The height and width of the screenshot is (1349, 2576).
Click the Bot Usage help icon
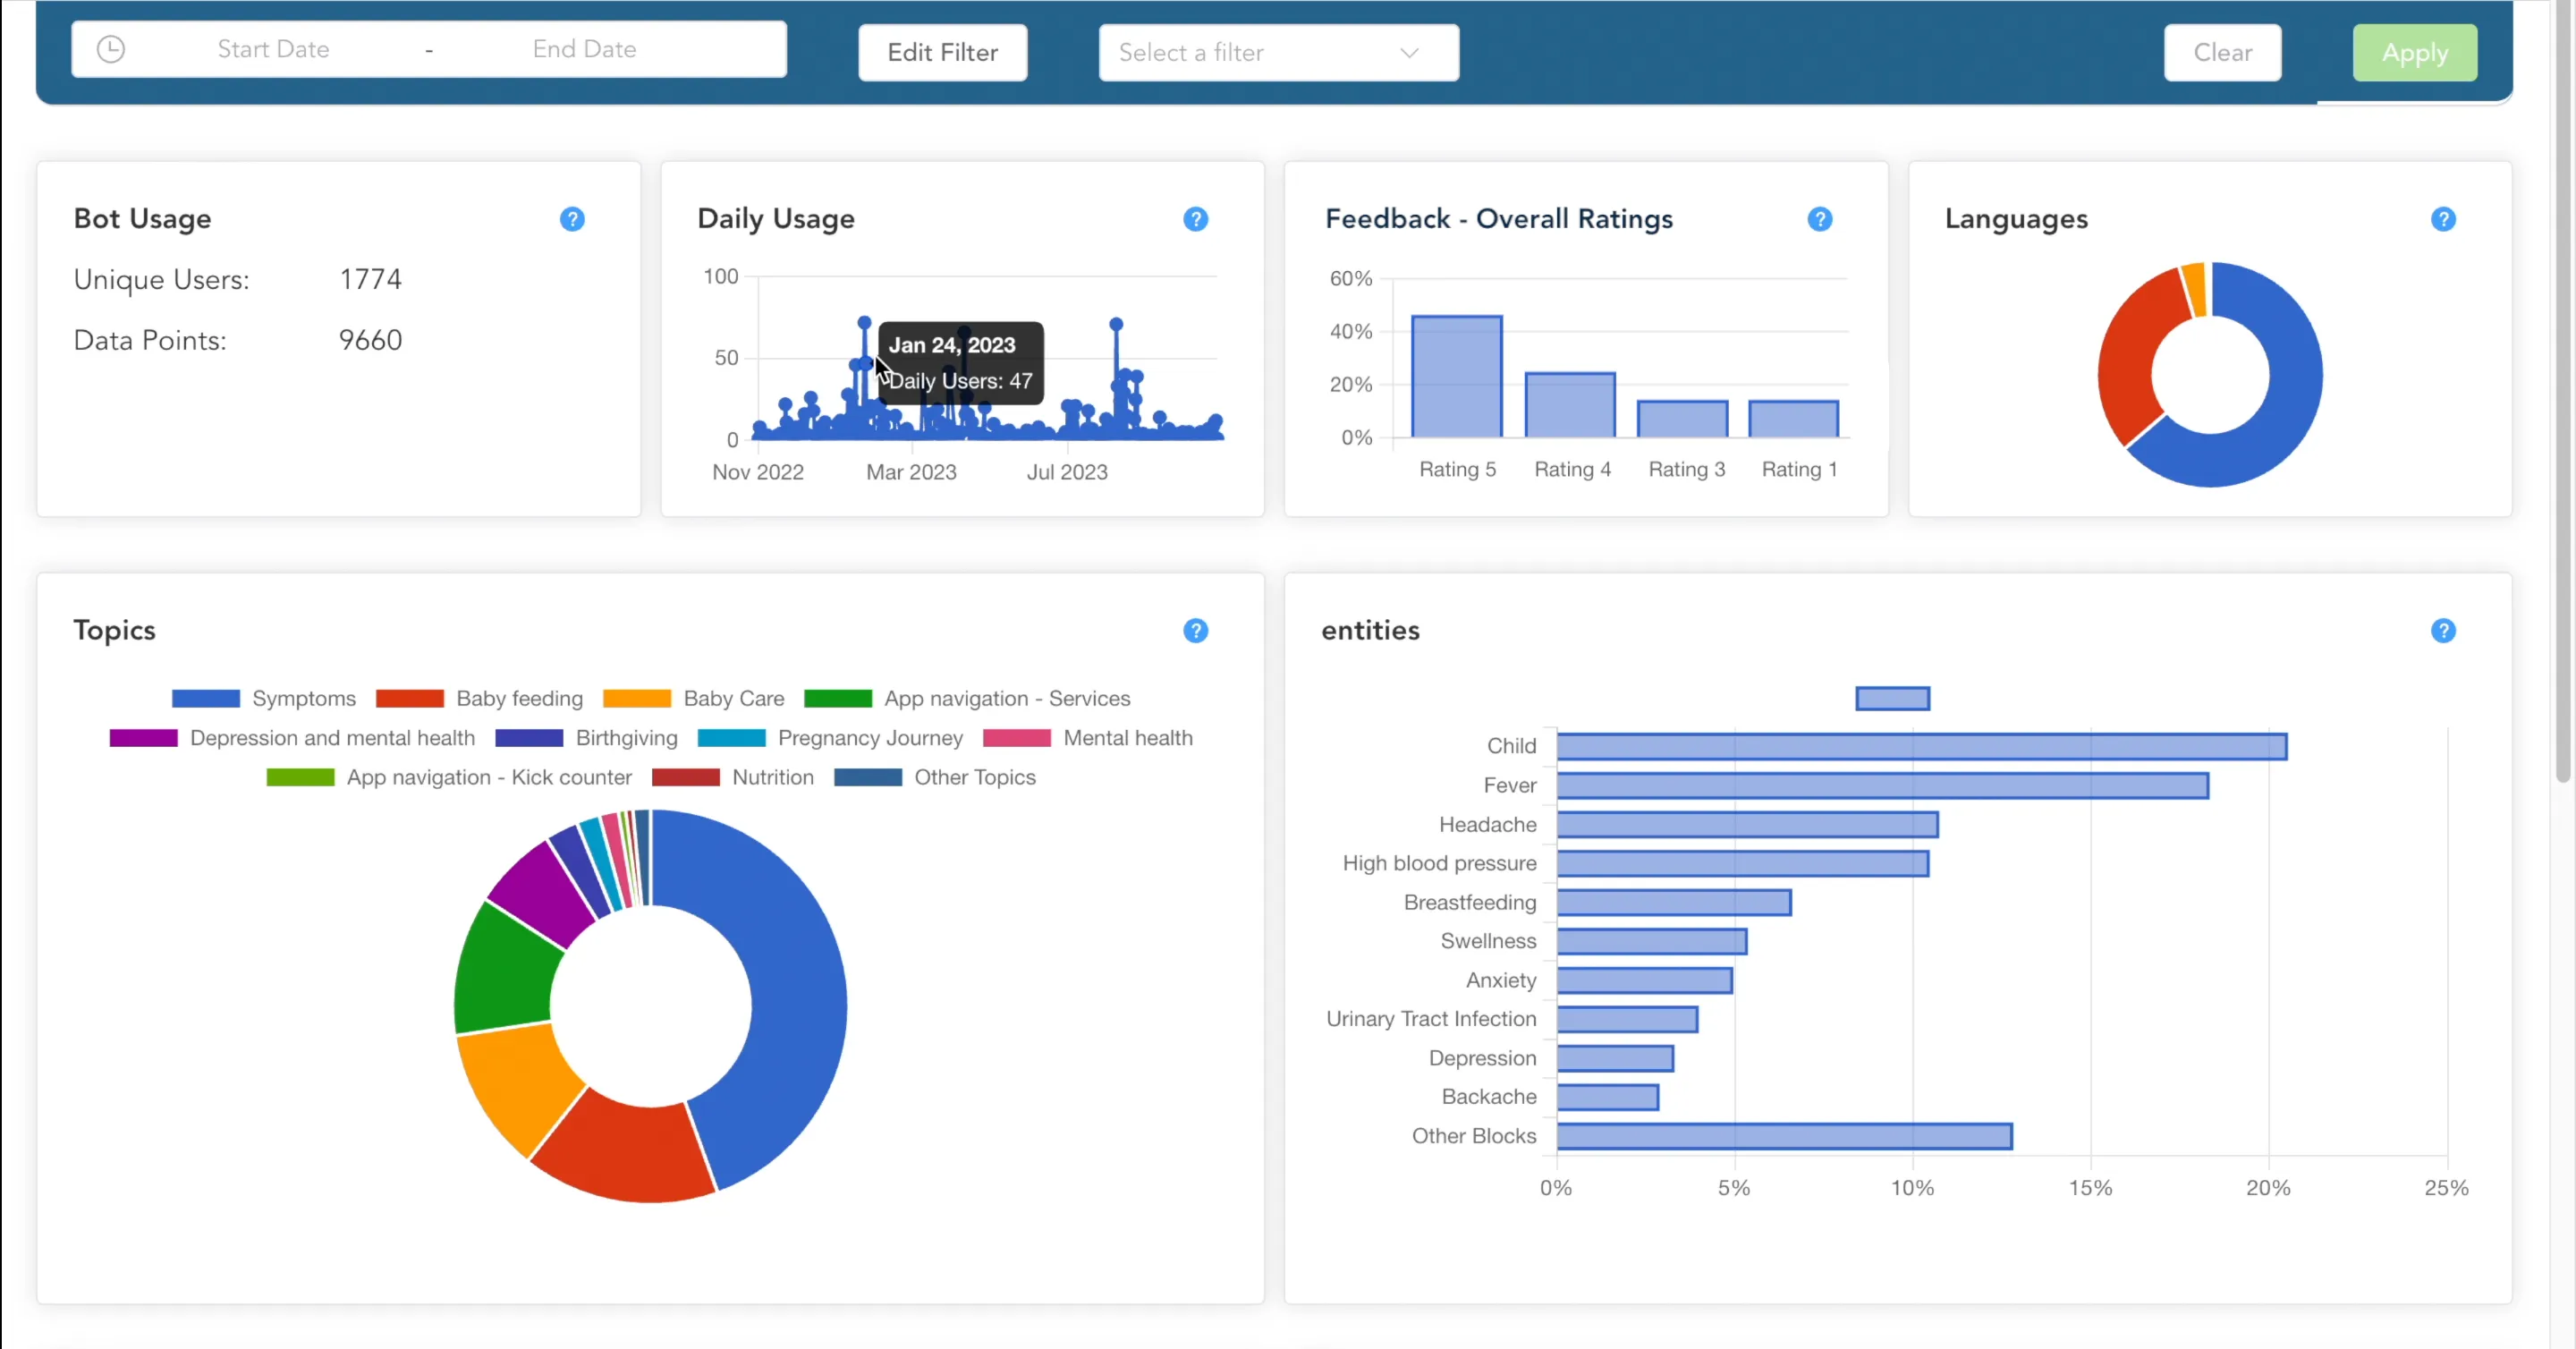point(572,219)
